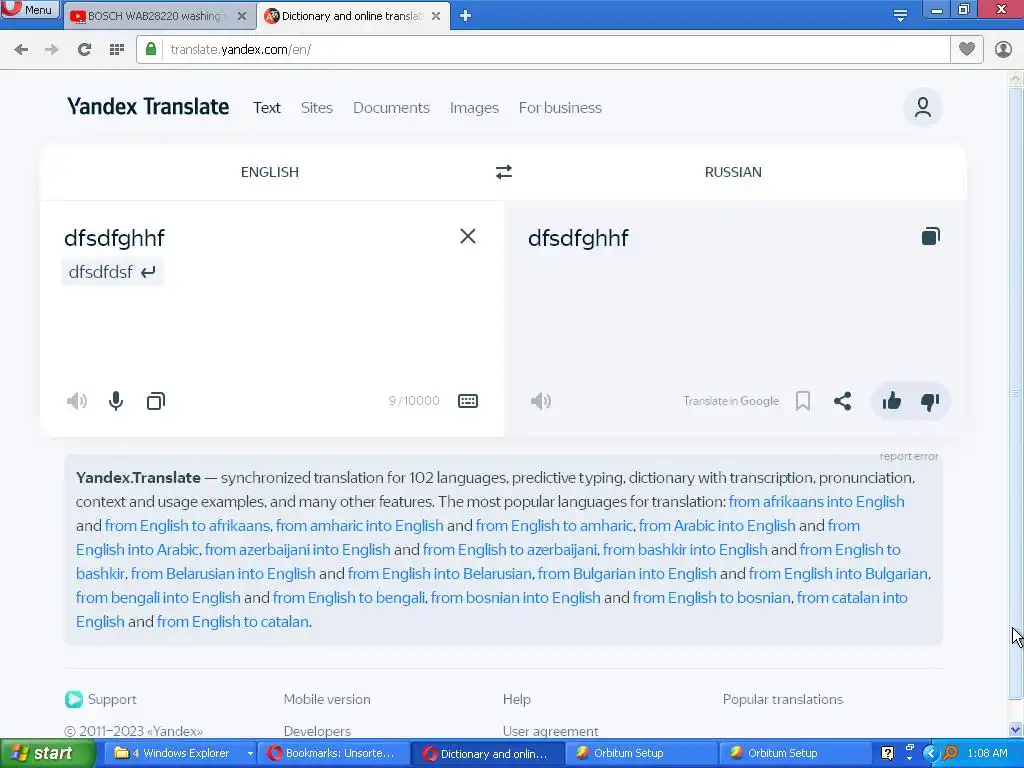This screenshot has width=1024, height=768.
Task: View site security padlock icon
Action: point(151,49)
